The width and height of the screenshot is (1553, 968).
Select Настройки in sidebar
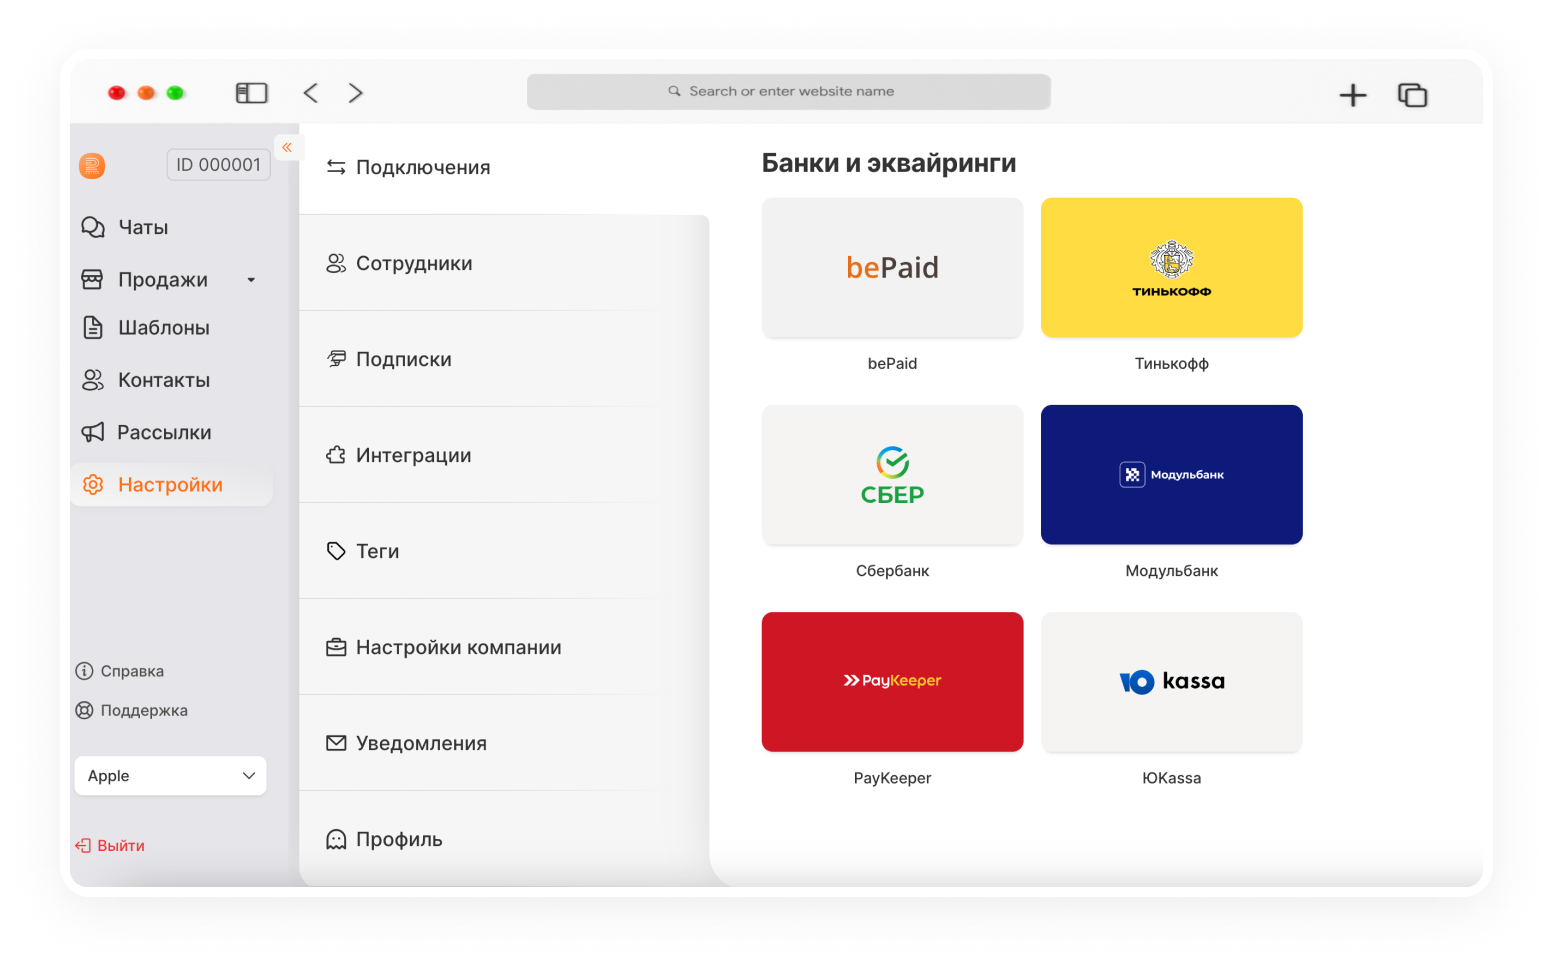[172, 485]
